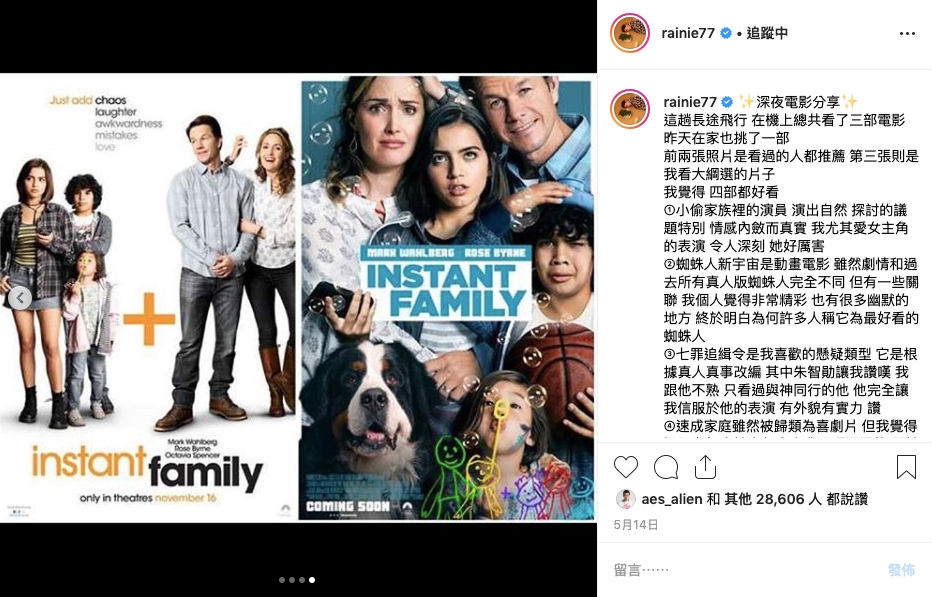Go to previous photo with left arrow

coord(20,298)
